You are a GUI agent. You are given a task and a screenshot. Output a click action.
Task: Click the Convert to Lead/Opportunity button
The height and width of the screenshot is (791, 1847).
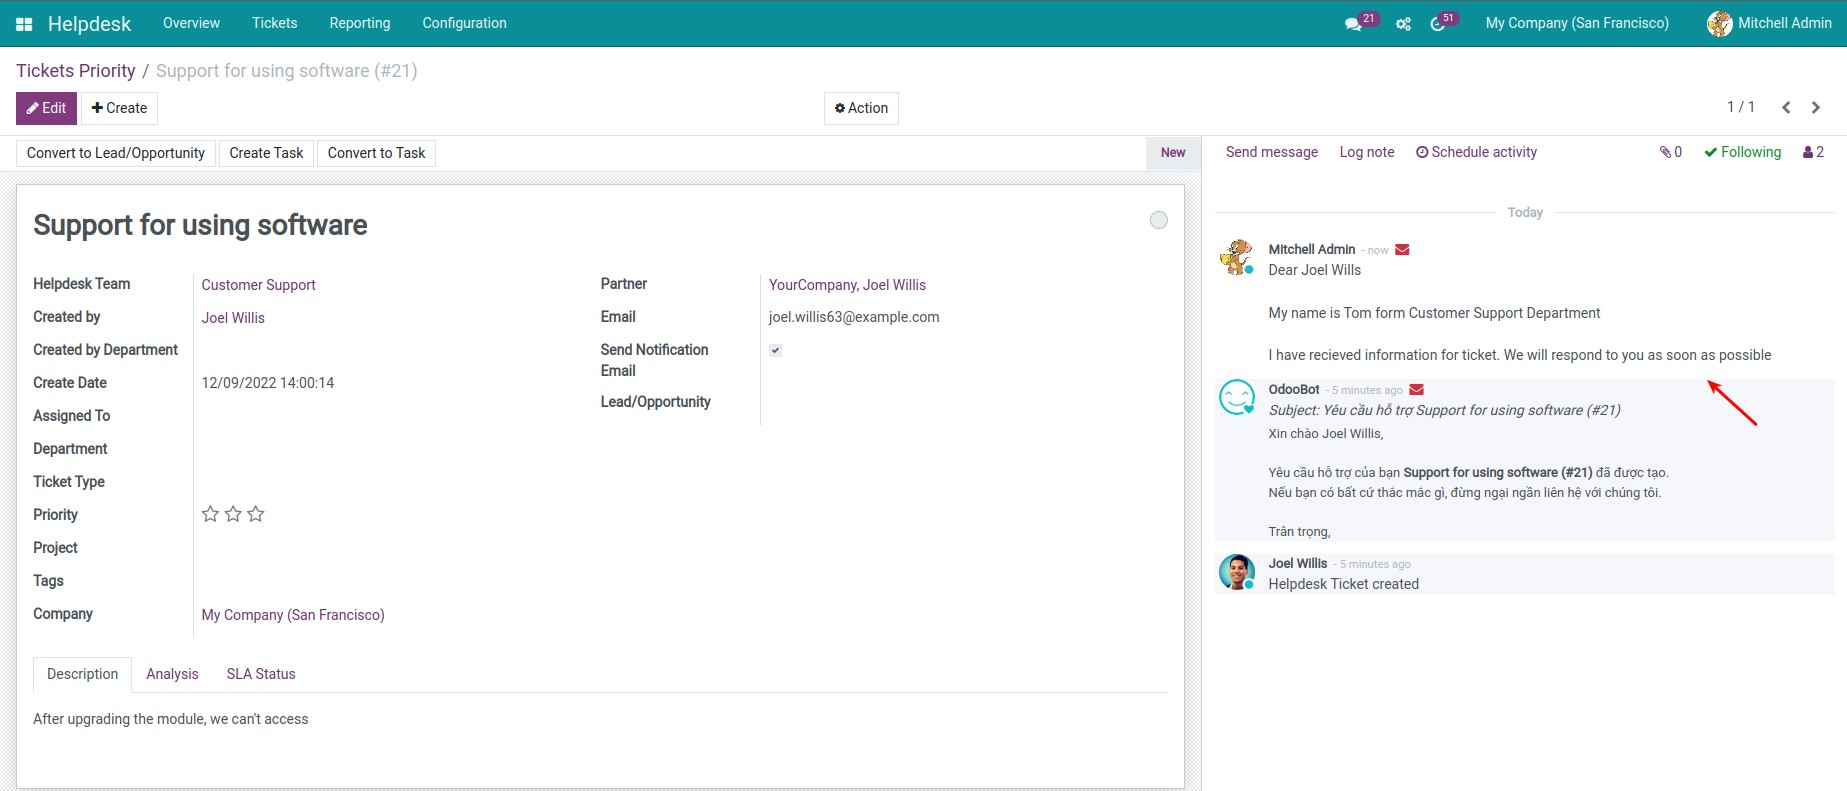[x=116, y=153]
